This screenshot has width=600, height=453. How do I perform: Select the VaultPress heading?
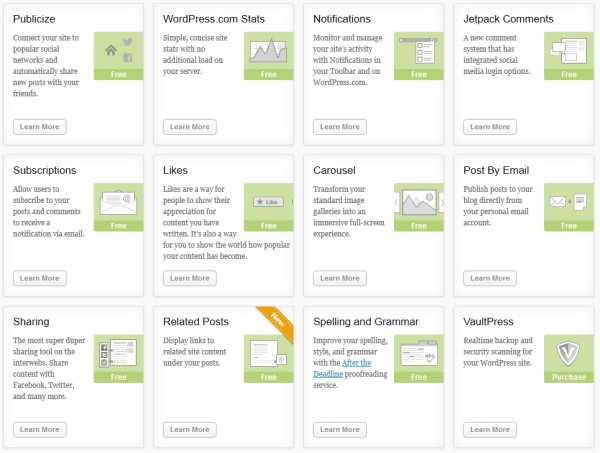(488, 322)
